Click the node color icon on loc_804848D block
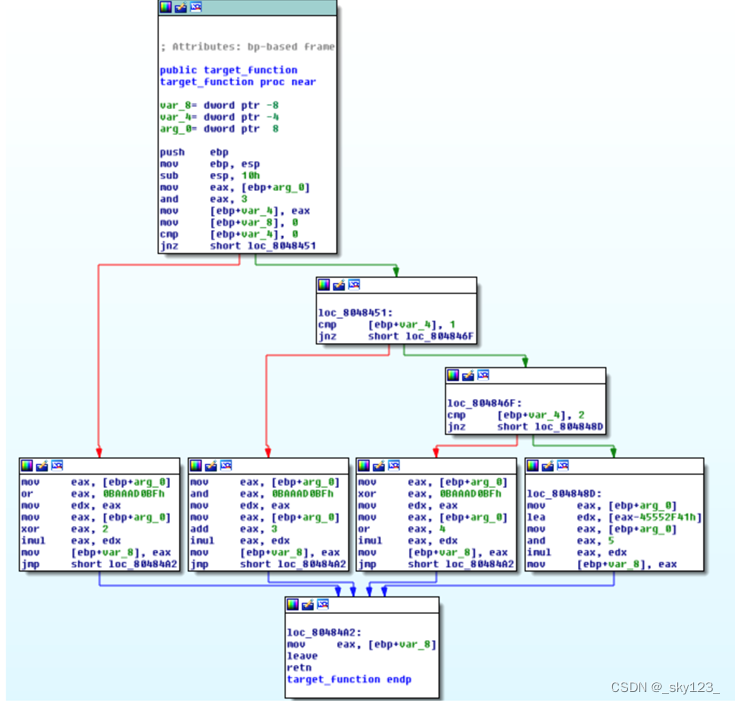The height and width of the screenshot is (704, 735). [533, 466]
